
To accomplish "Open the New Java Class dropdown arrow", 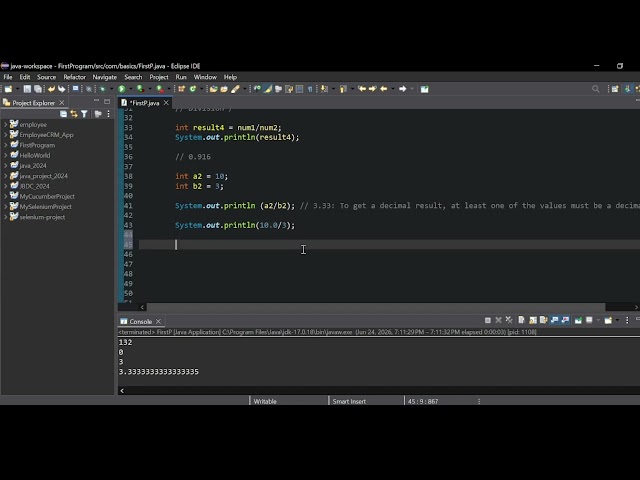I will (201, 89).
